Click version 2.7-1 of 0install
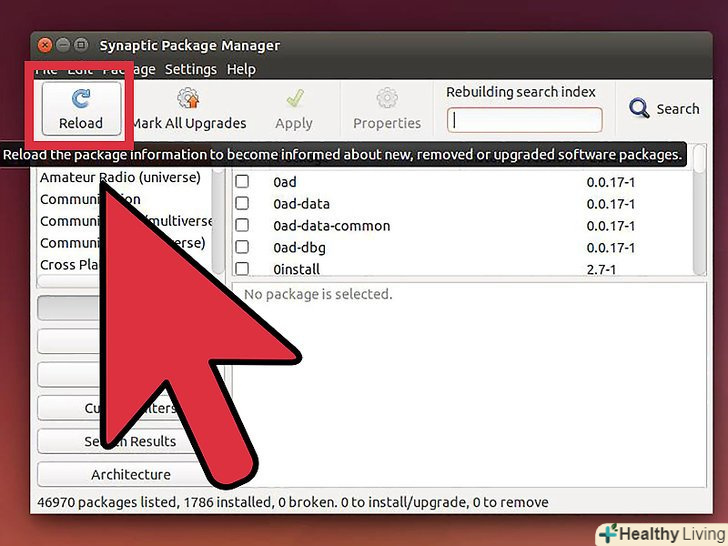 tap(601, 269)
